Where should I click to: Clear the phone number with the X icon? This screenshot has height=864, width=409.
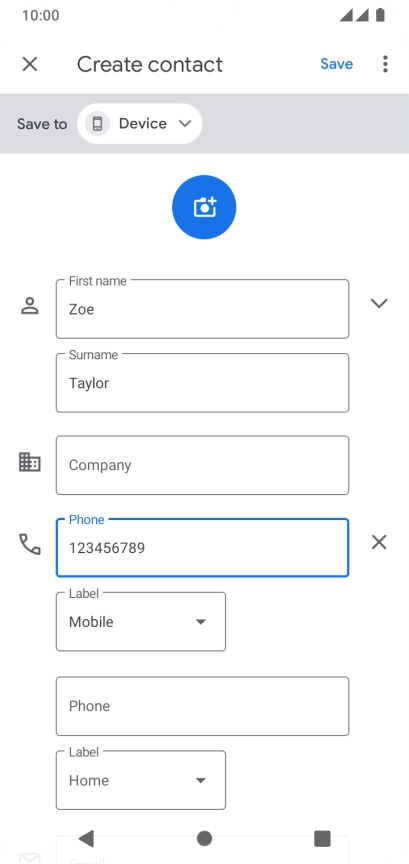click(379, 543)
